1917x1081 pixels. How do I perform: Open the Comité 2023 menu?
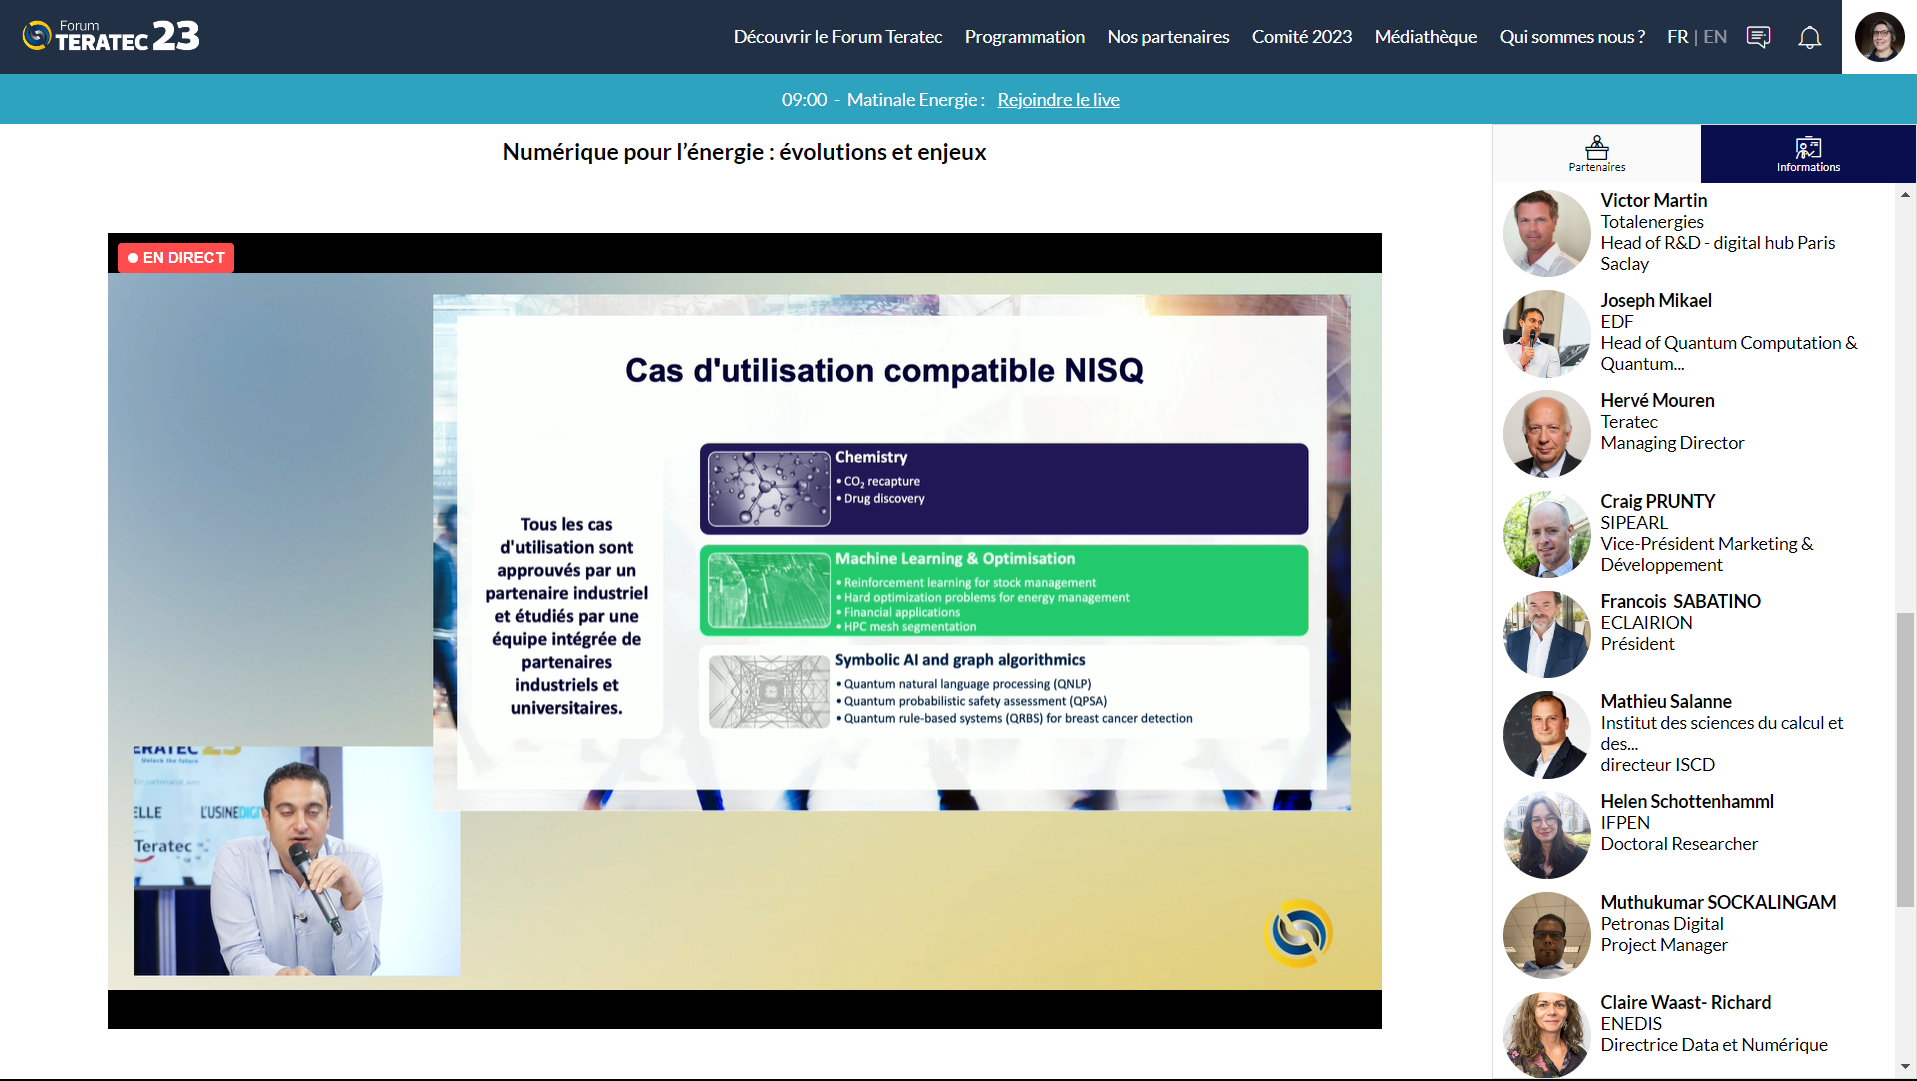[x=1301, y=37]
